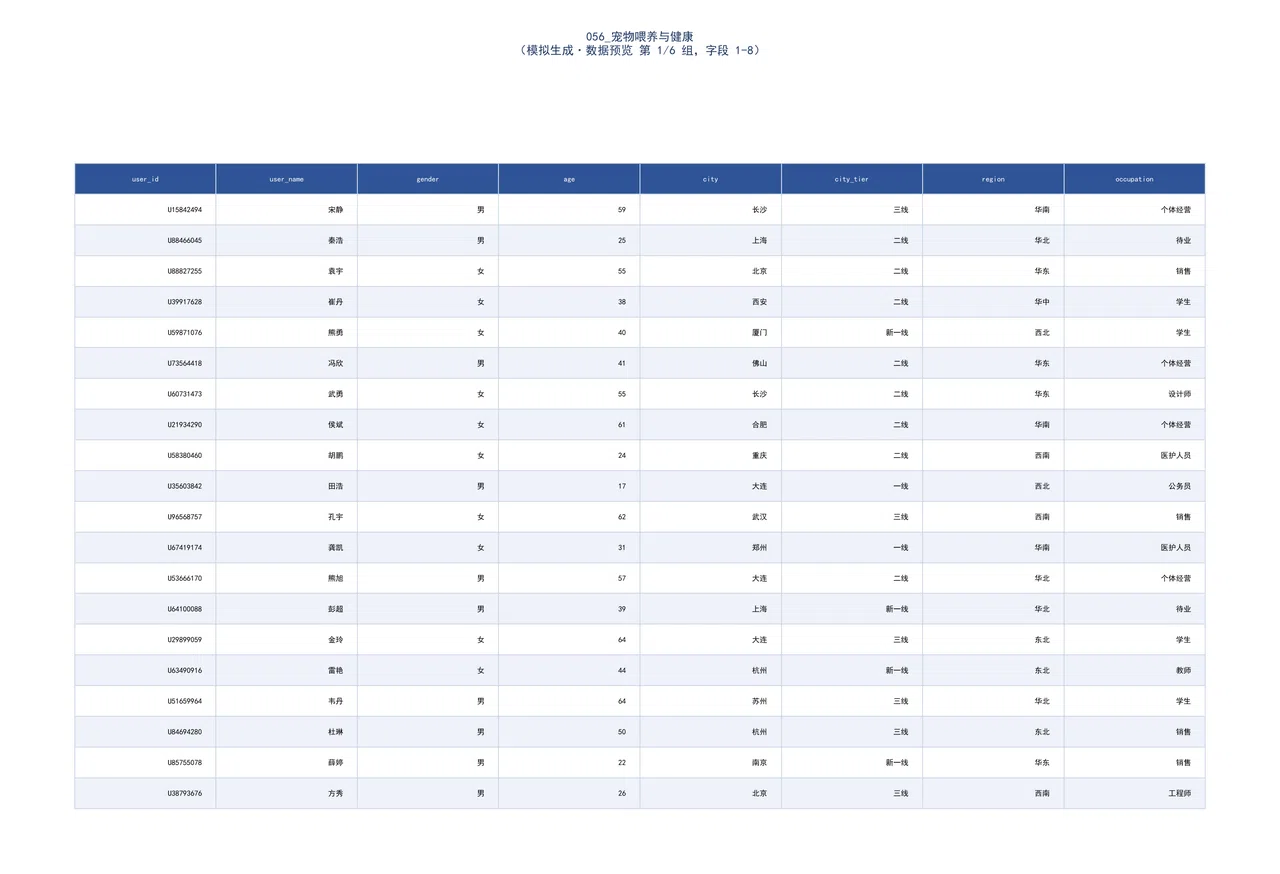The height and width of the screenshot is (874, 1280).
Task: Click the region cell 华中
Action: [993, 302]
